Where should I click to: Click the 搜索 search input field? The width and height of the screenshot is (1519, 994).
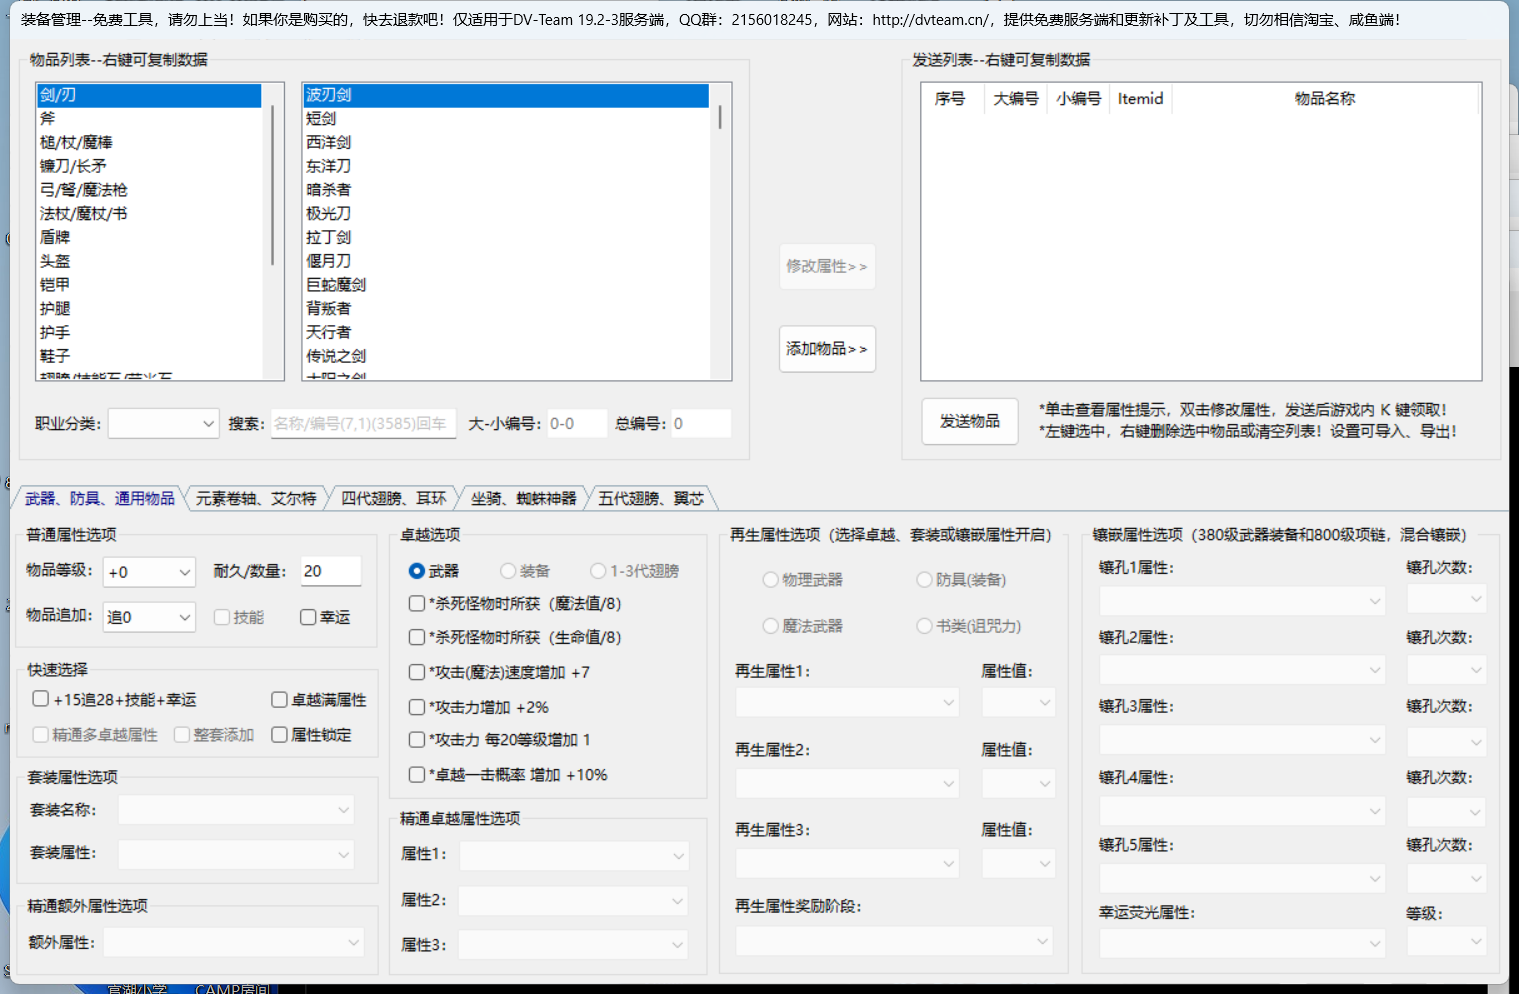[x=363, y=424]
